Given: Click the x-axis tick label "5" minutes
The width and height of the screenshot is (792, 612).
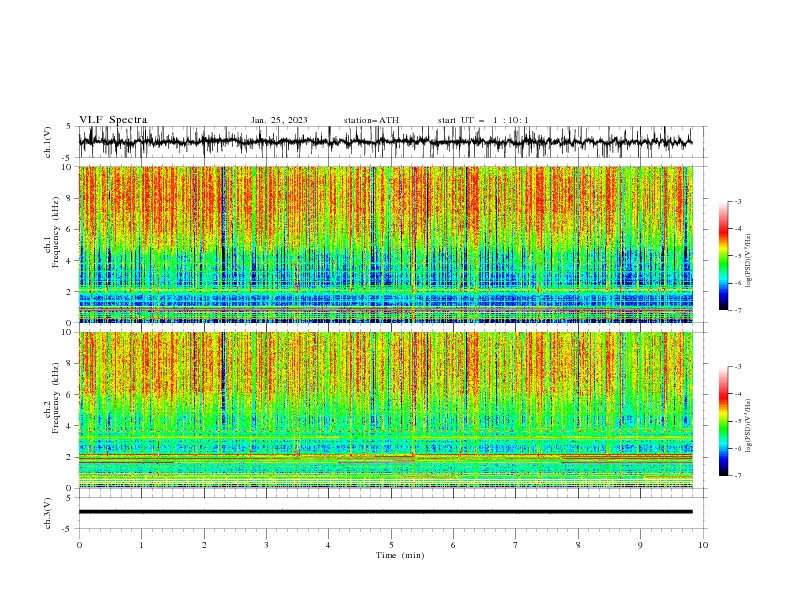Looking at the screenshot, I should click(x=391, y=545).
